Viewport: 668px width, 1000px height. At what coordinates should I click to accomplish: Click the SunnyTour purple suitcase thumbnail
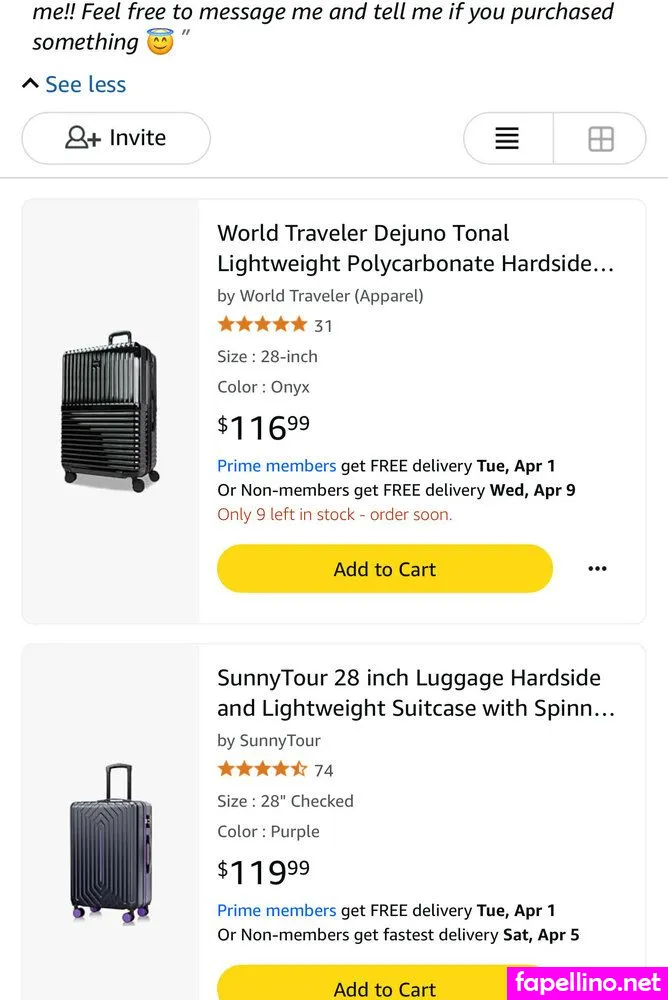click(x=110, y=843)
